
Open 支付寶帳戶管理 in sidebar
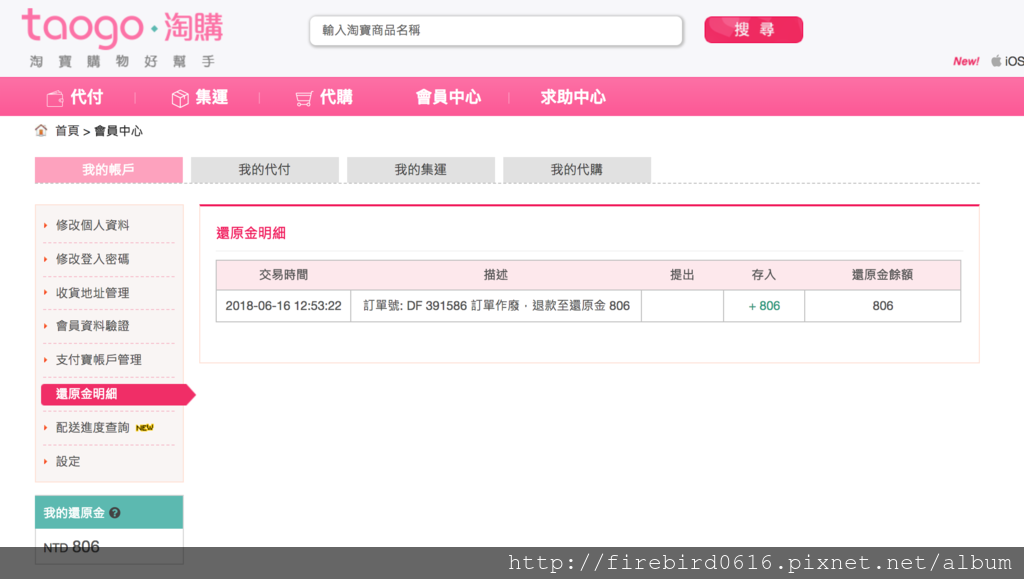[99, 360]
